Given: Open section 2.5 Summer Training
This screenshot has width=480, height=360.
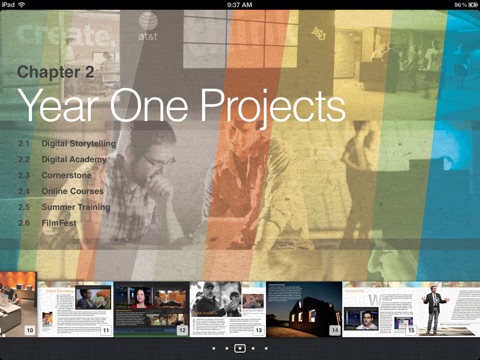Looking at the screenshot, I should 64,207.
